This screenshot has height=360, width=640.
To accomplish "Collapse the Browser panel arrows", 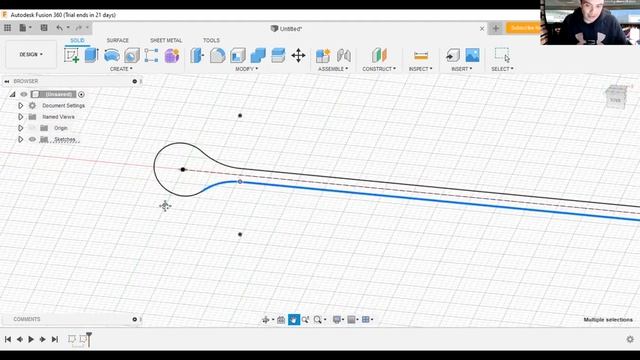I will pyautogui.click(x=7, y=81).
